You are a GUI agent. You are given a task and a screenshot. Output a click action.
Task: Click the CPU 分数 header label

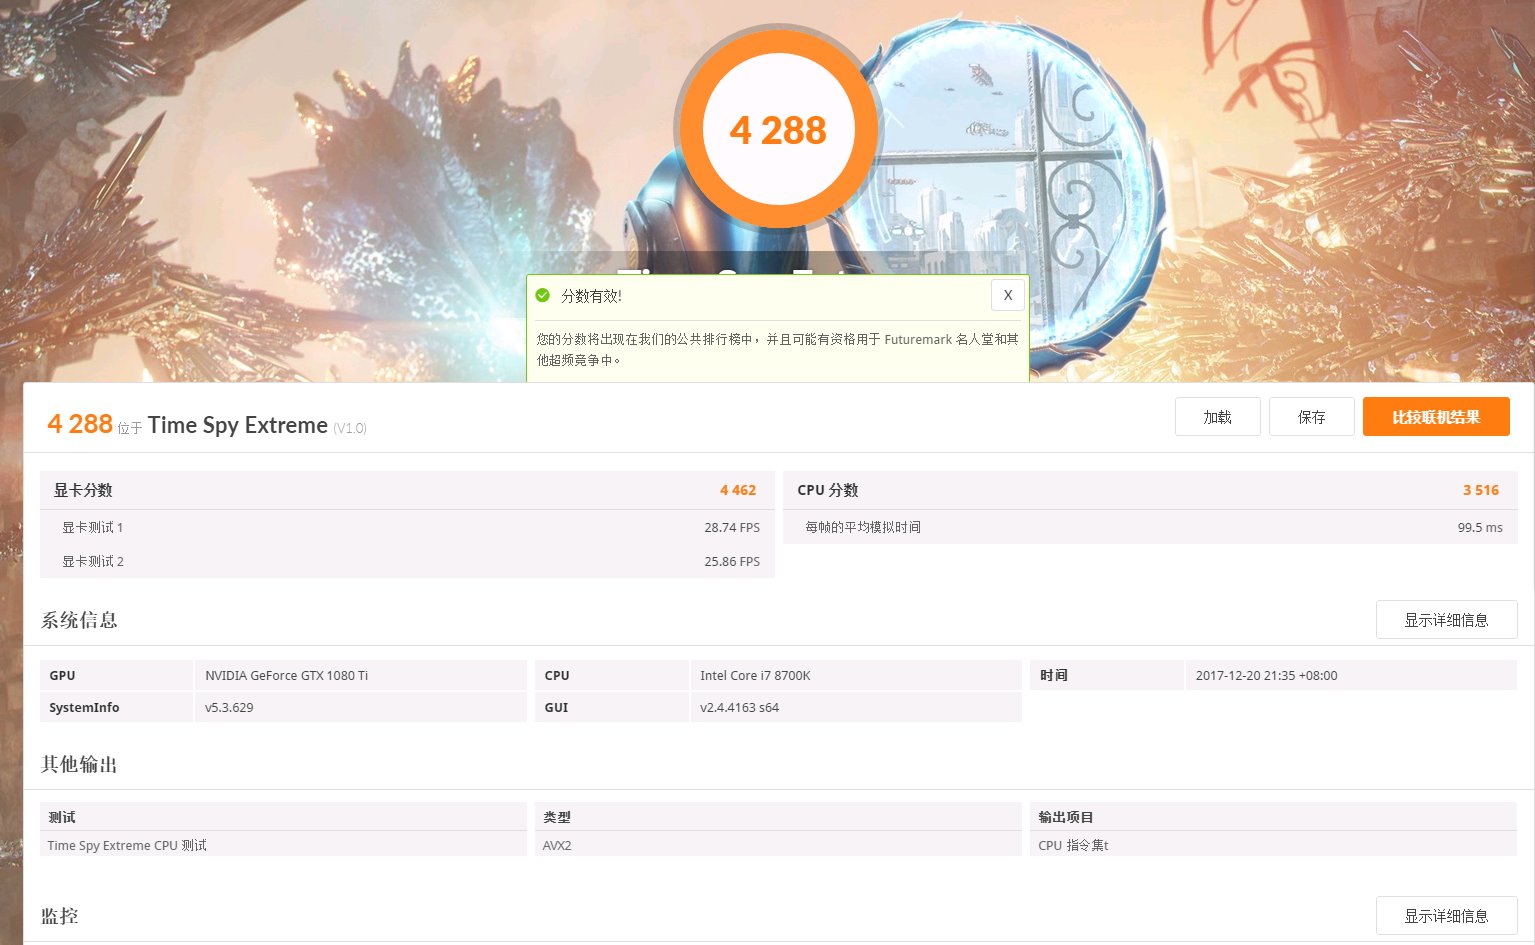pos(828,490)
